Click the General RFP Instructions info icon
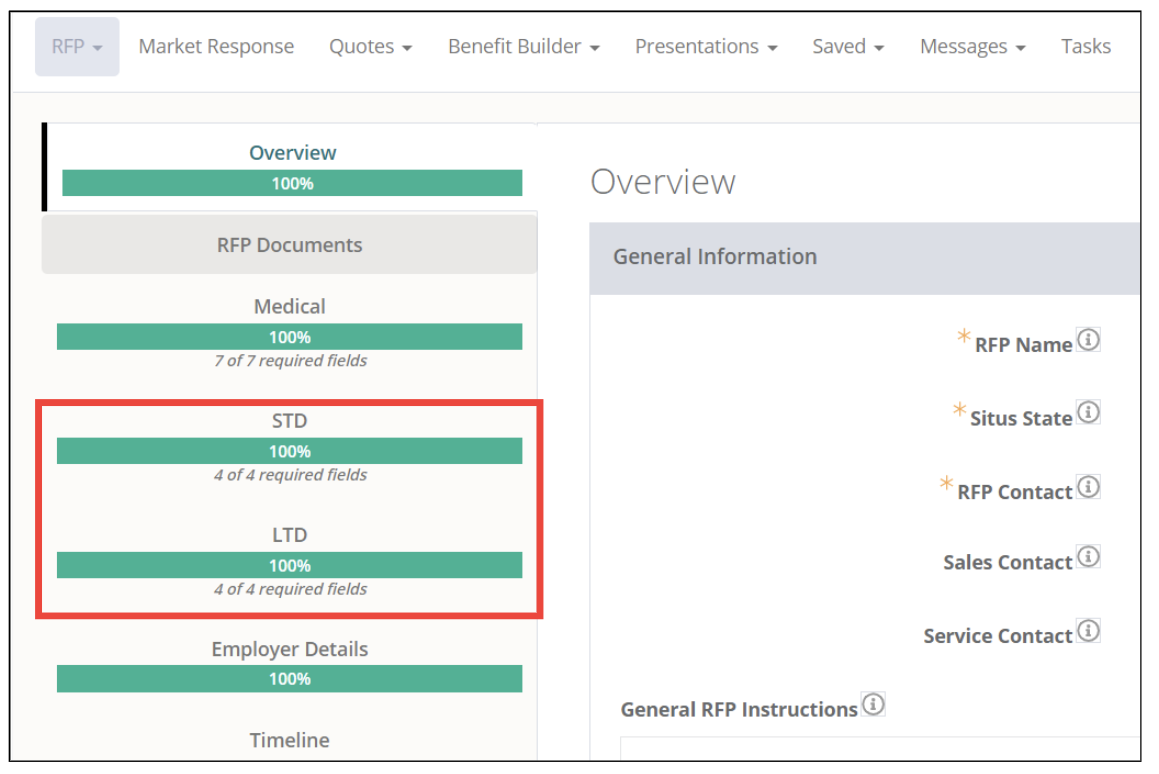This screenshot has width=1159, height=774. [x=873, y=705]
